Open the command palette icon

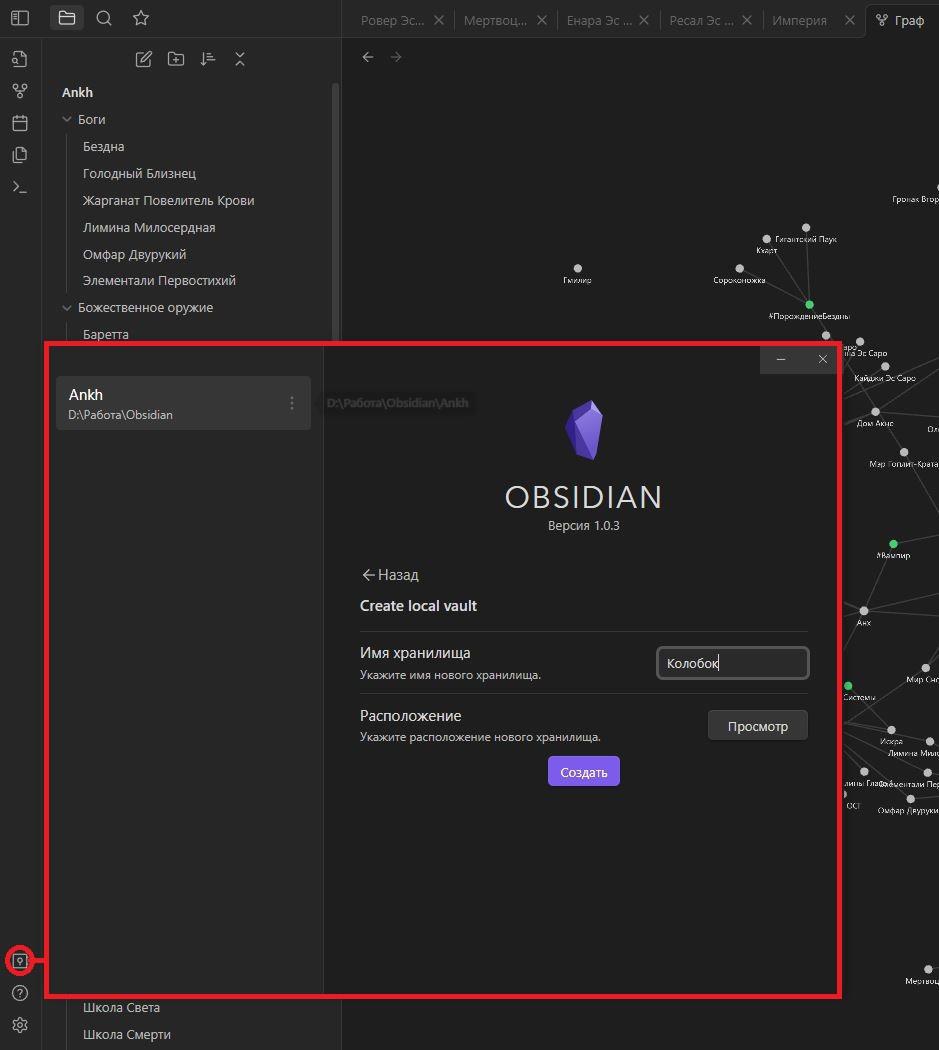(20, 187)
